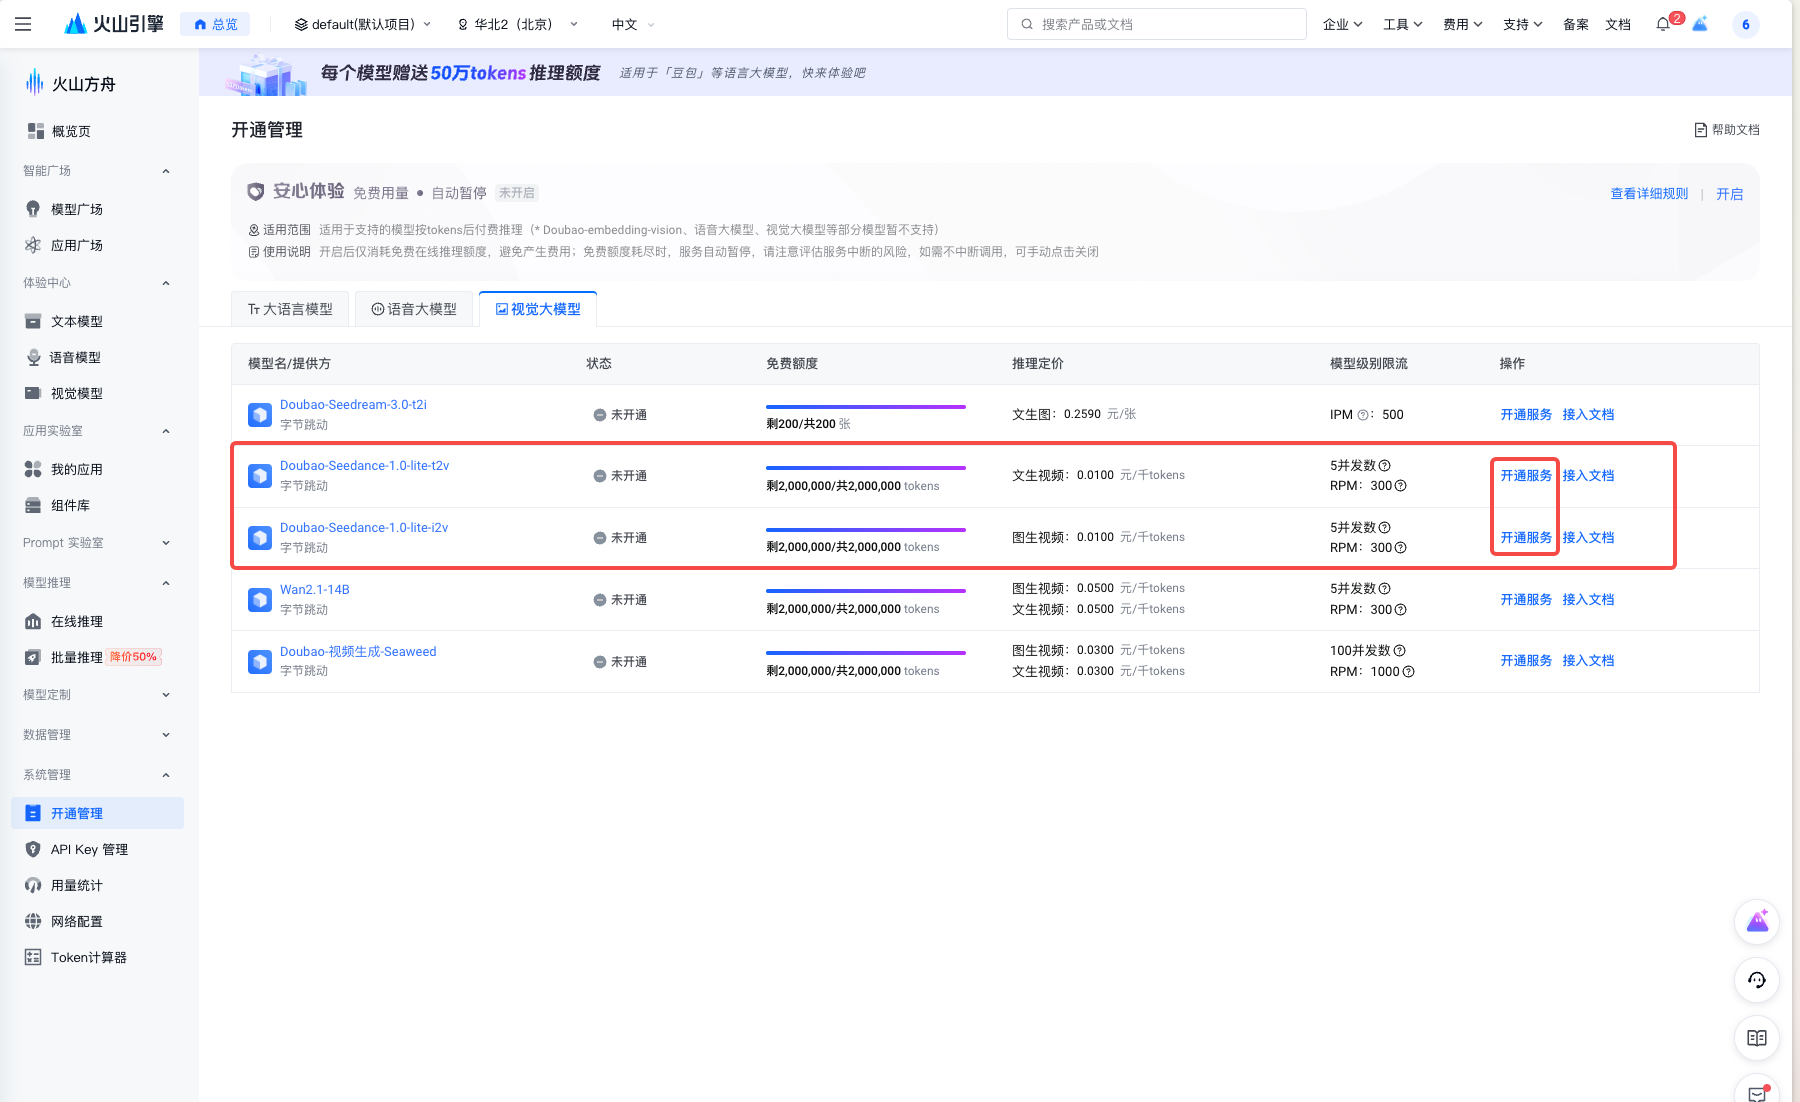Click the 用量统计 sidebar icon
The image size is (1800, 1102).
pos(33,885)
